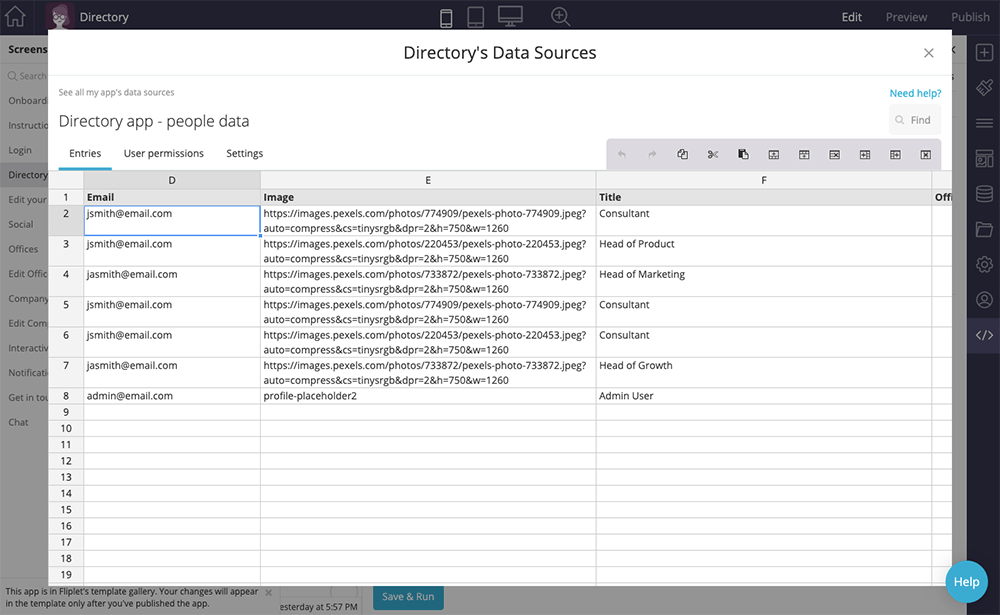Image resolution: width=1000 pixels, height=615 pixels.
Task: Go to the home dashboard icon
Action: tap(15, 16)
